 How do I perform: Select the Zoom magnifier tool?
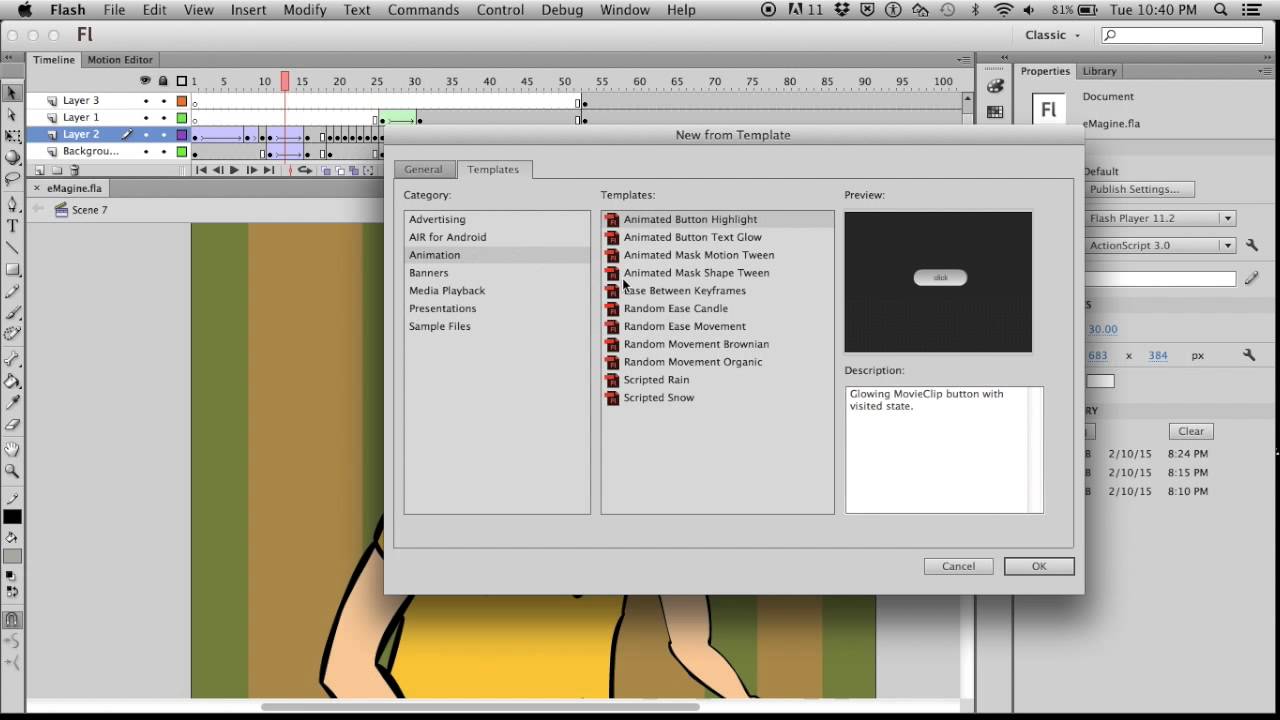pyautogui.click(x=12, y=471)
